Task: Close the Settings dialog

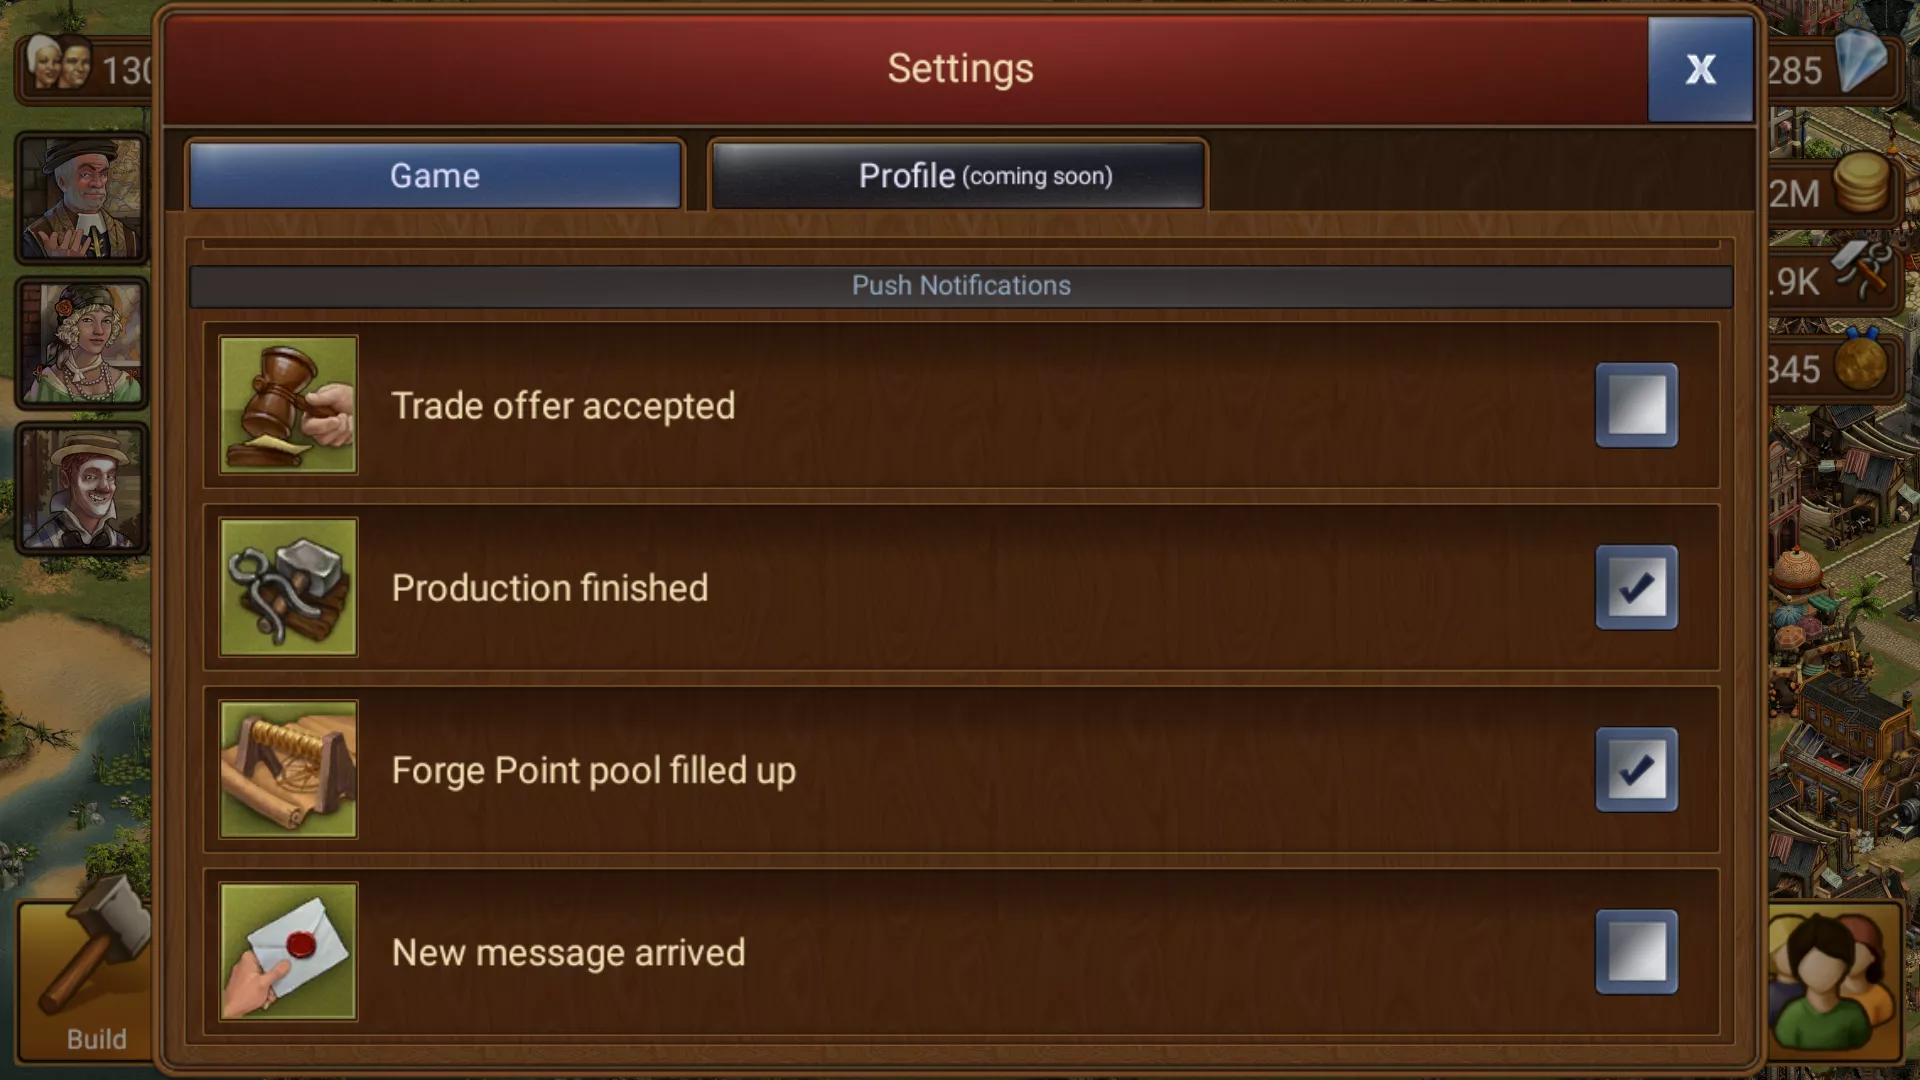Action: click(1700, 69)
